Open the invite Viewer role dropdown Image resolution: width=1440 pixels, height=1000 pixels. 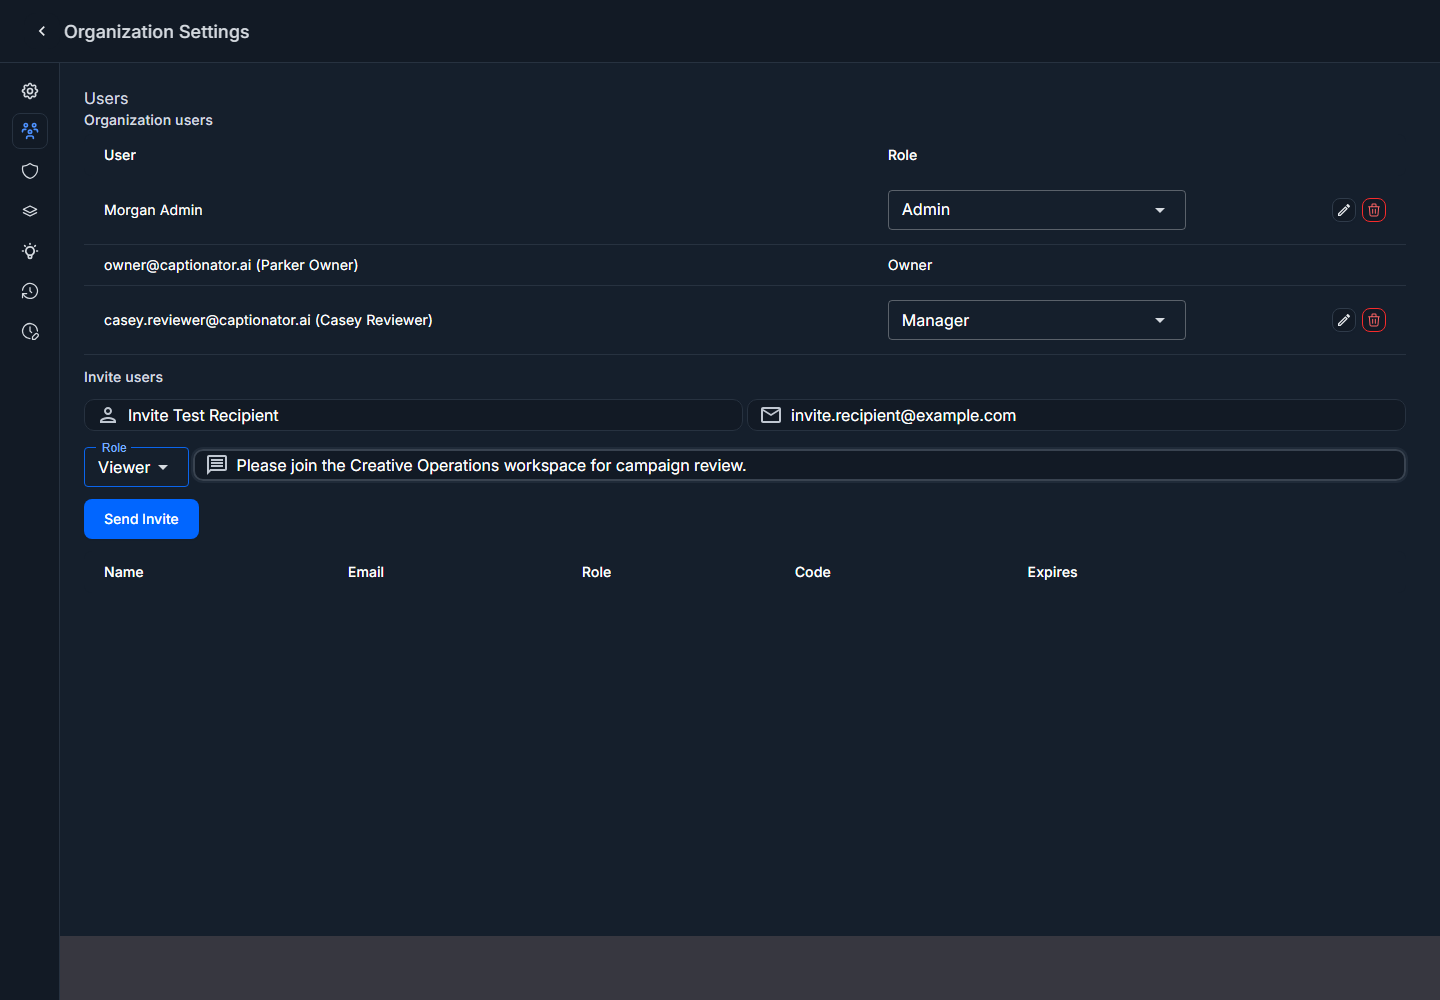point(136,467)
